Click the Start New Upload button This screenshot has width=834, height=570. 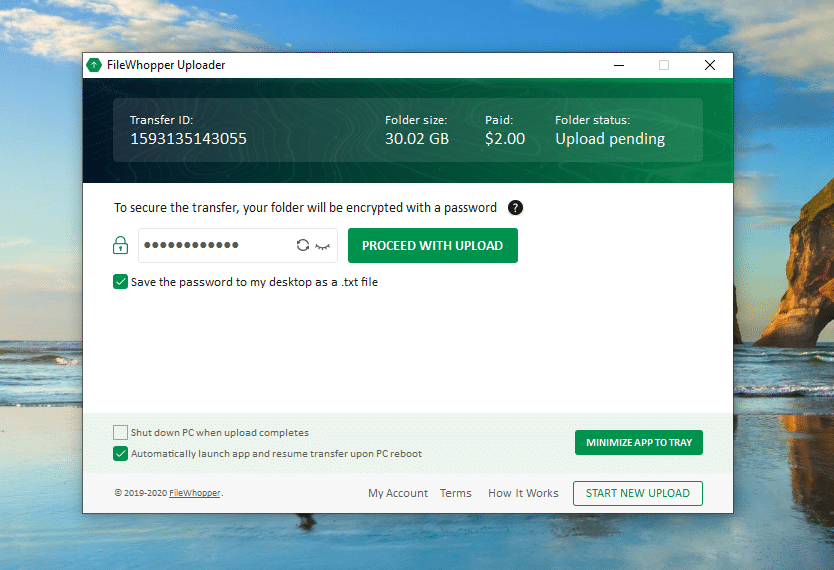click(x=637, y=493)
